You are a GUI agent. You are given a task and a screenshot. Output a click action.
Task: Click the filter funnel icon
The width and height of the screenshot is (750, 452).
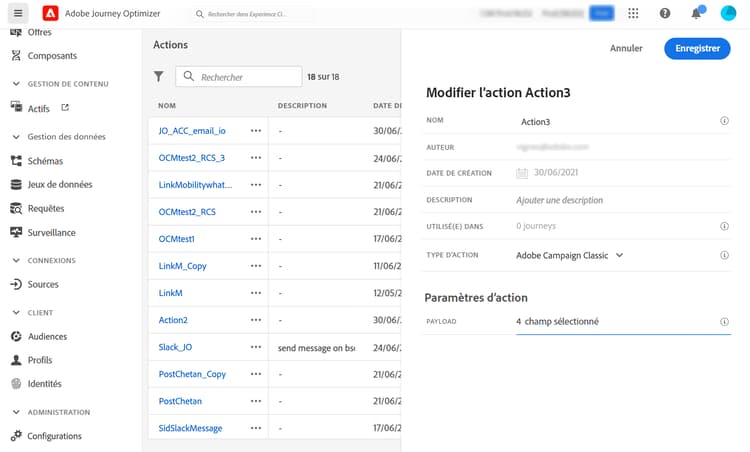coord(159,76)
